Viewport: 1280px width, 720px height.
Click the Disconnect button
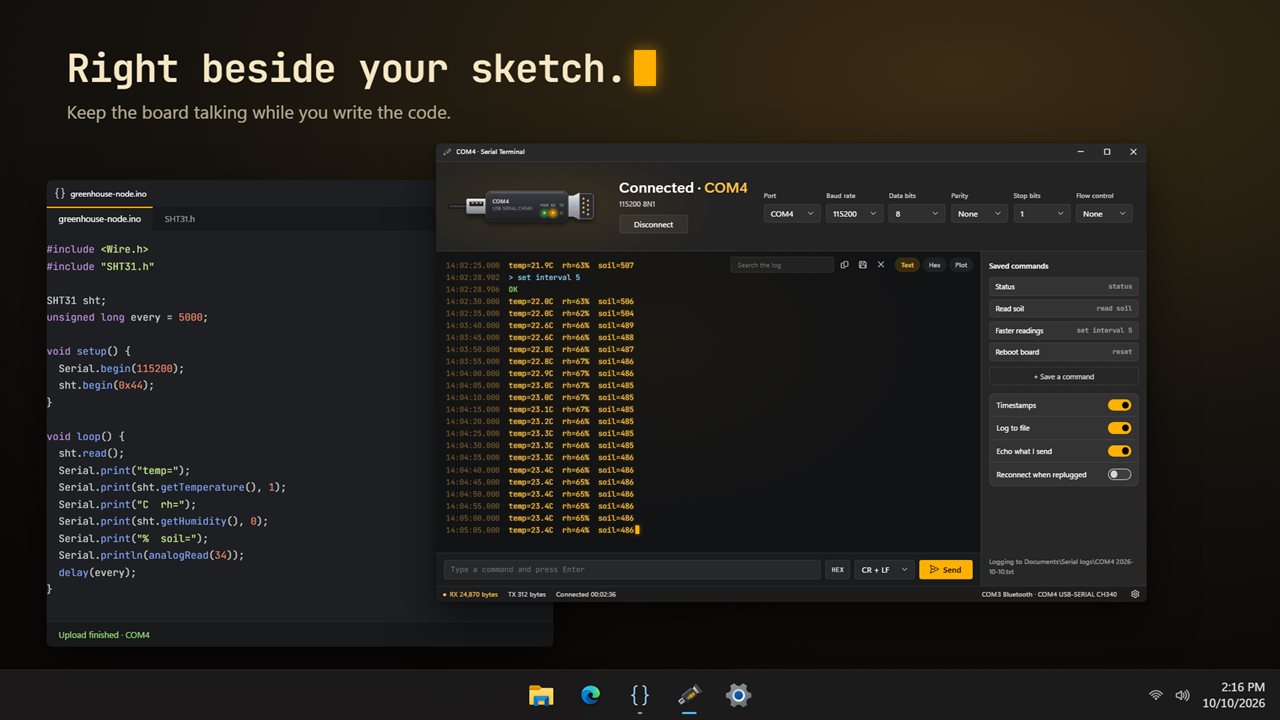click(x=653, y=224)
